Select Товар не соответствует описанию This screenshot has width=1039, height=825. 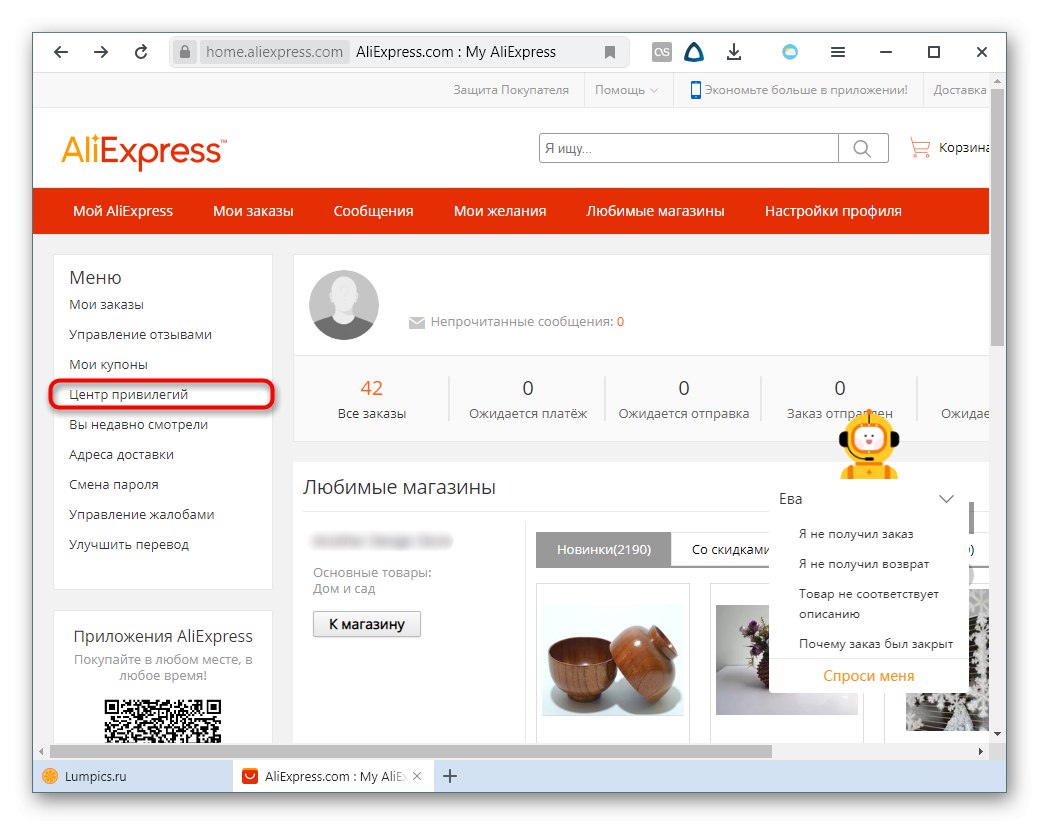(x=868, y=604)
